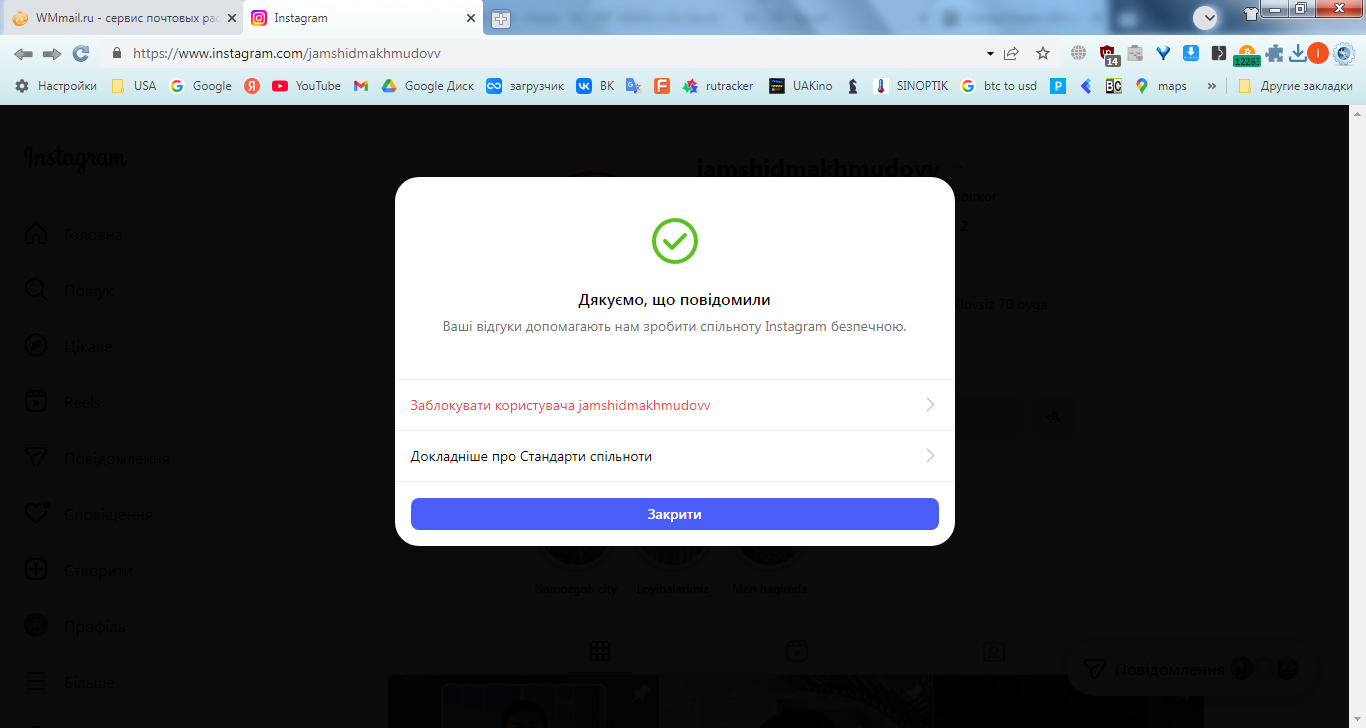The height and width of the screenshot is (728, 1366).
Task: Click the UAKino bookmark
Action: (x=801, y=86)
